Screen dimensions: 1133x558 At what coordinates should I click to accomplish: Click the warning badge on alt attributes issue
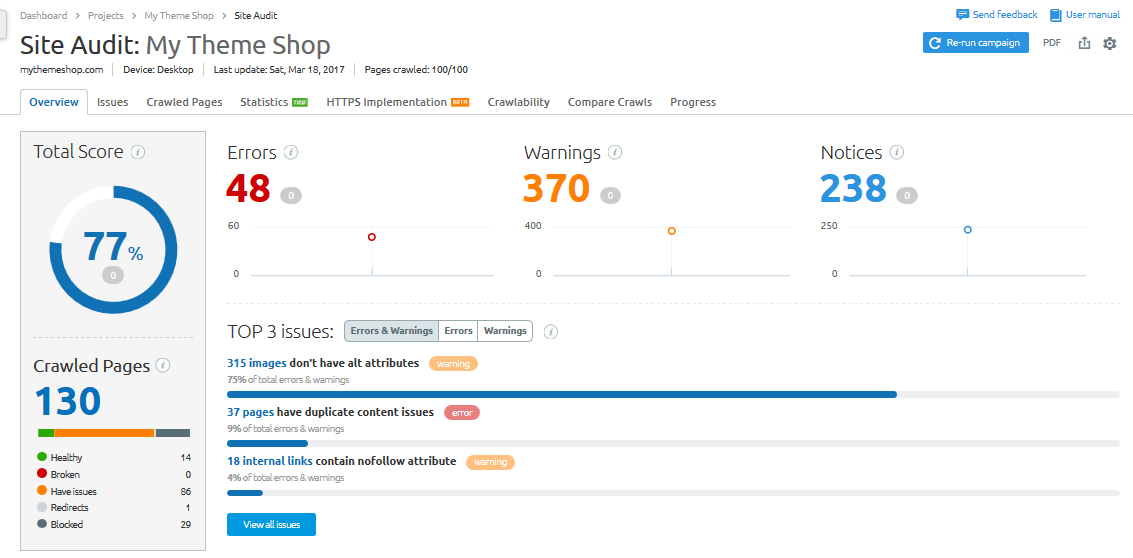point(453,364)
